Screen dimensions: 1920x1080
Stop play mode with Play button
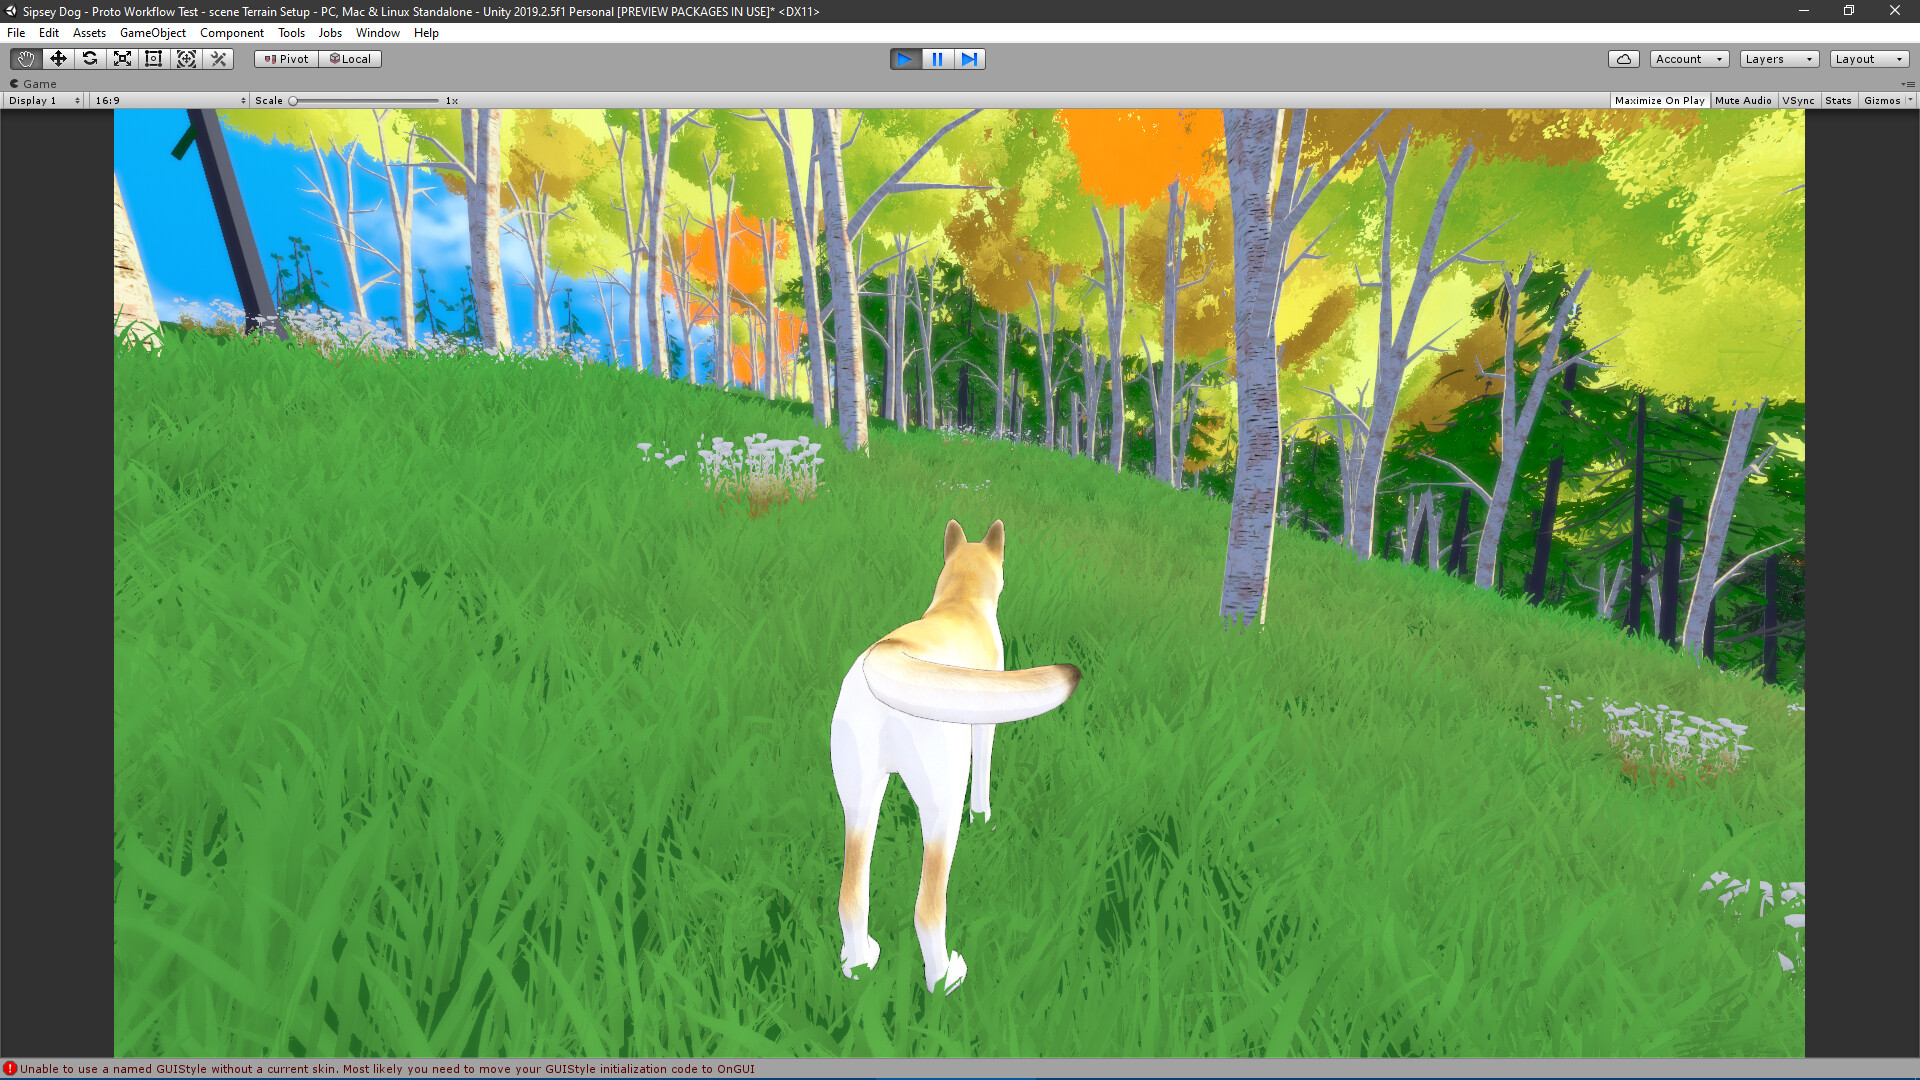905,59
